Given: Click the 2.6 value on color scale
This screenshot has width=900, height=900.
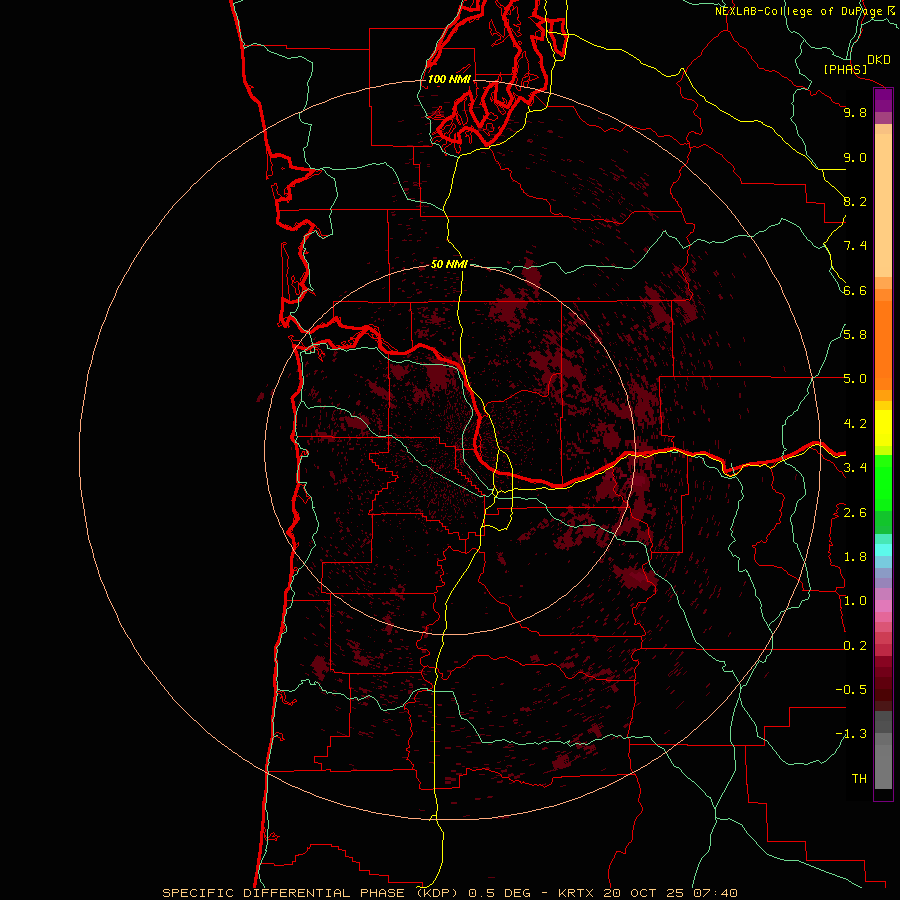Looking at the screenshot, I should pyautogui.click(x=855, y=512).
